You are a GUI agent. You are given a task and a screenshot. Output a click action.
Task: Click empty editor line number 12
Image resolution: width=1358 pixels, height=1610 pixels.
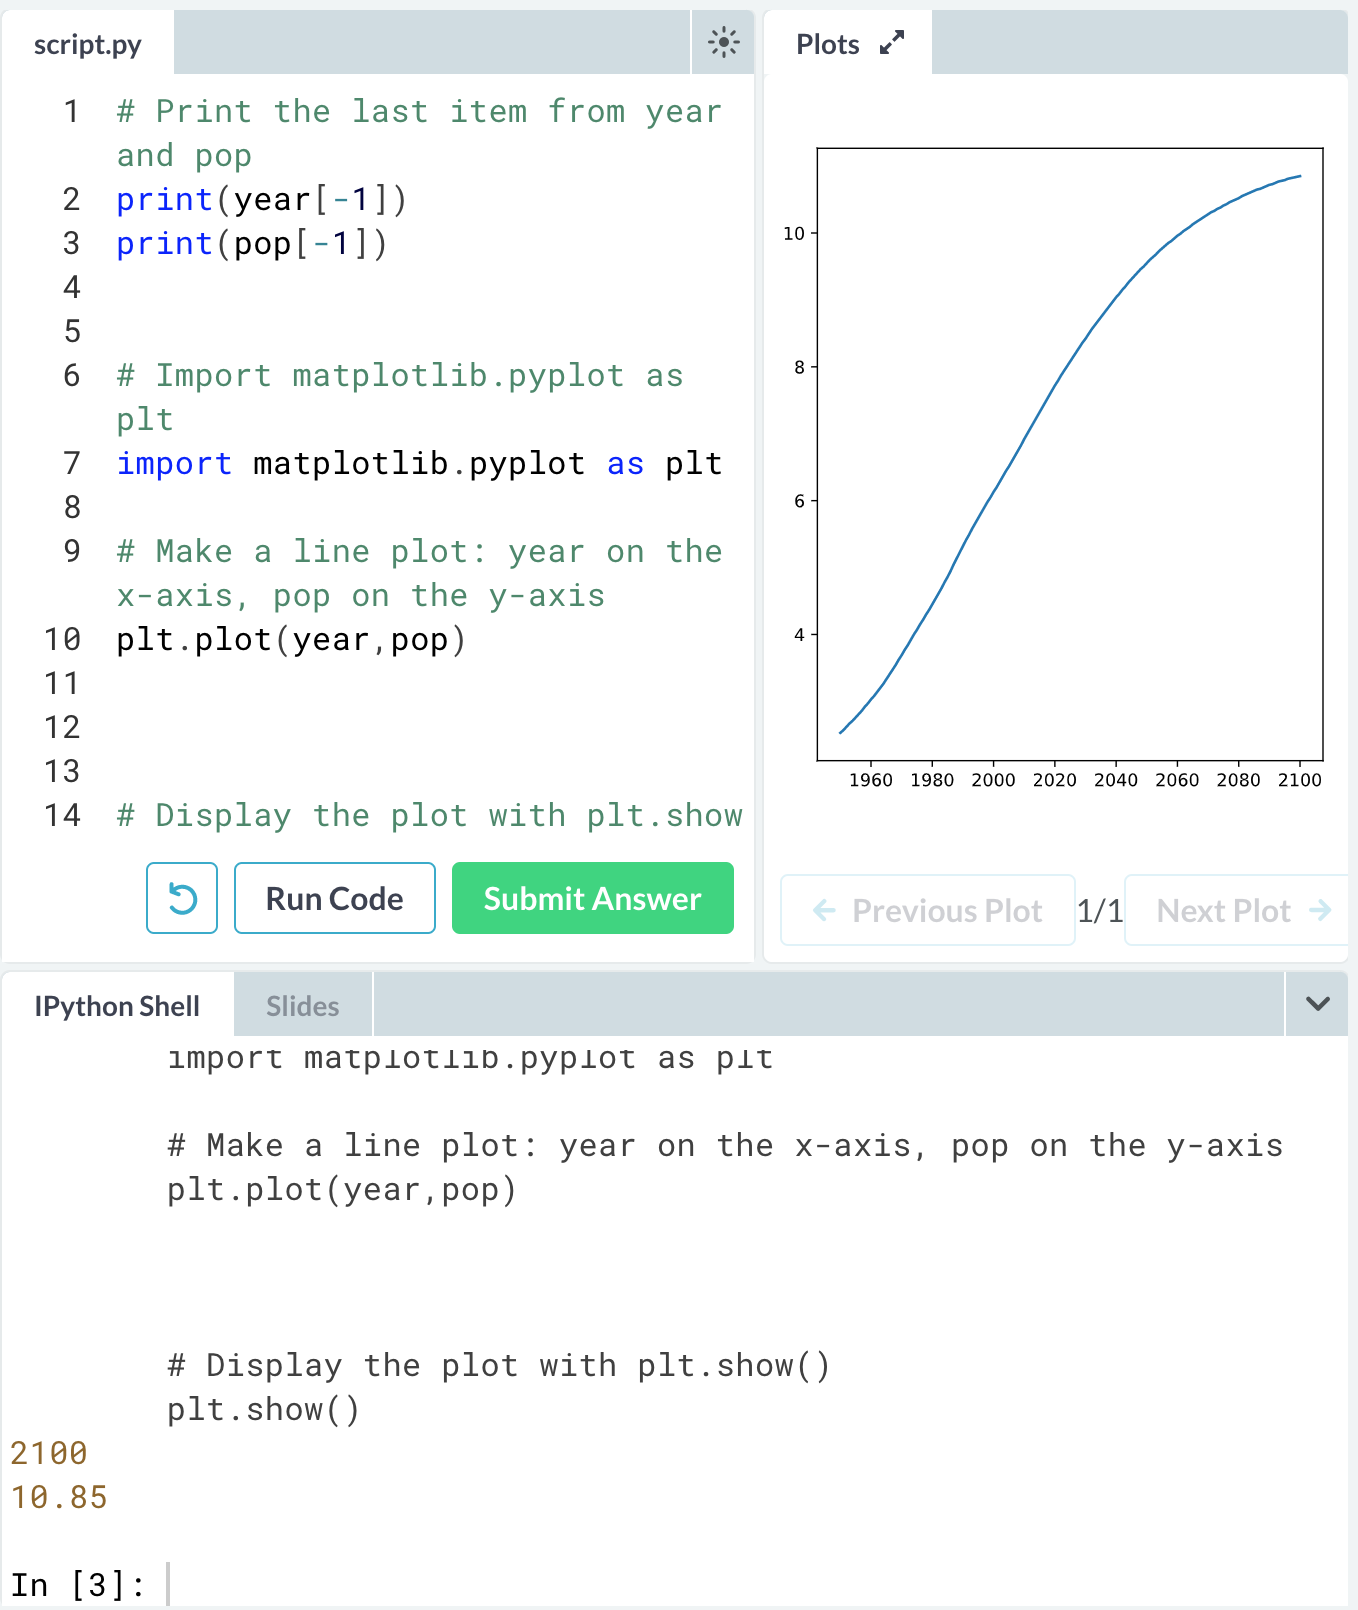pyautogui.click(x=62, y=728)
